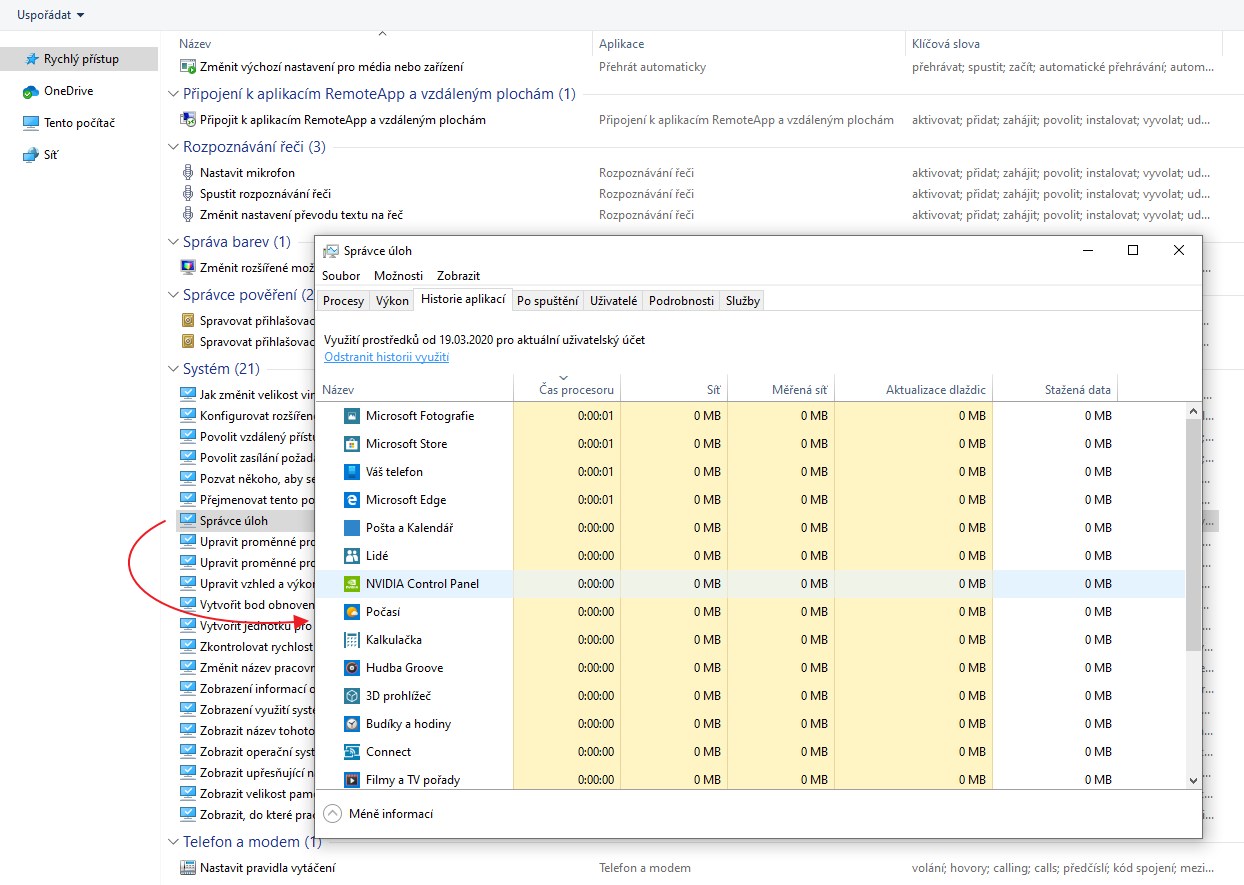The height and width of the screenshot is (885, 1244).
Task: Click the Nastavit pravidla vytáčení phone icon
Action: [188, 868]
